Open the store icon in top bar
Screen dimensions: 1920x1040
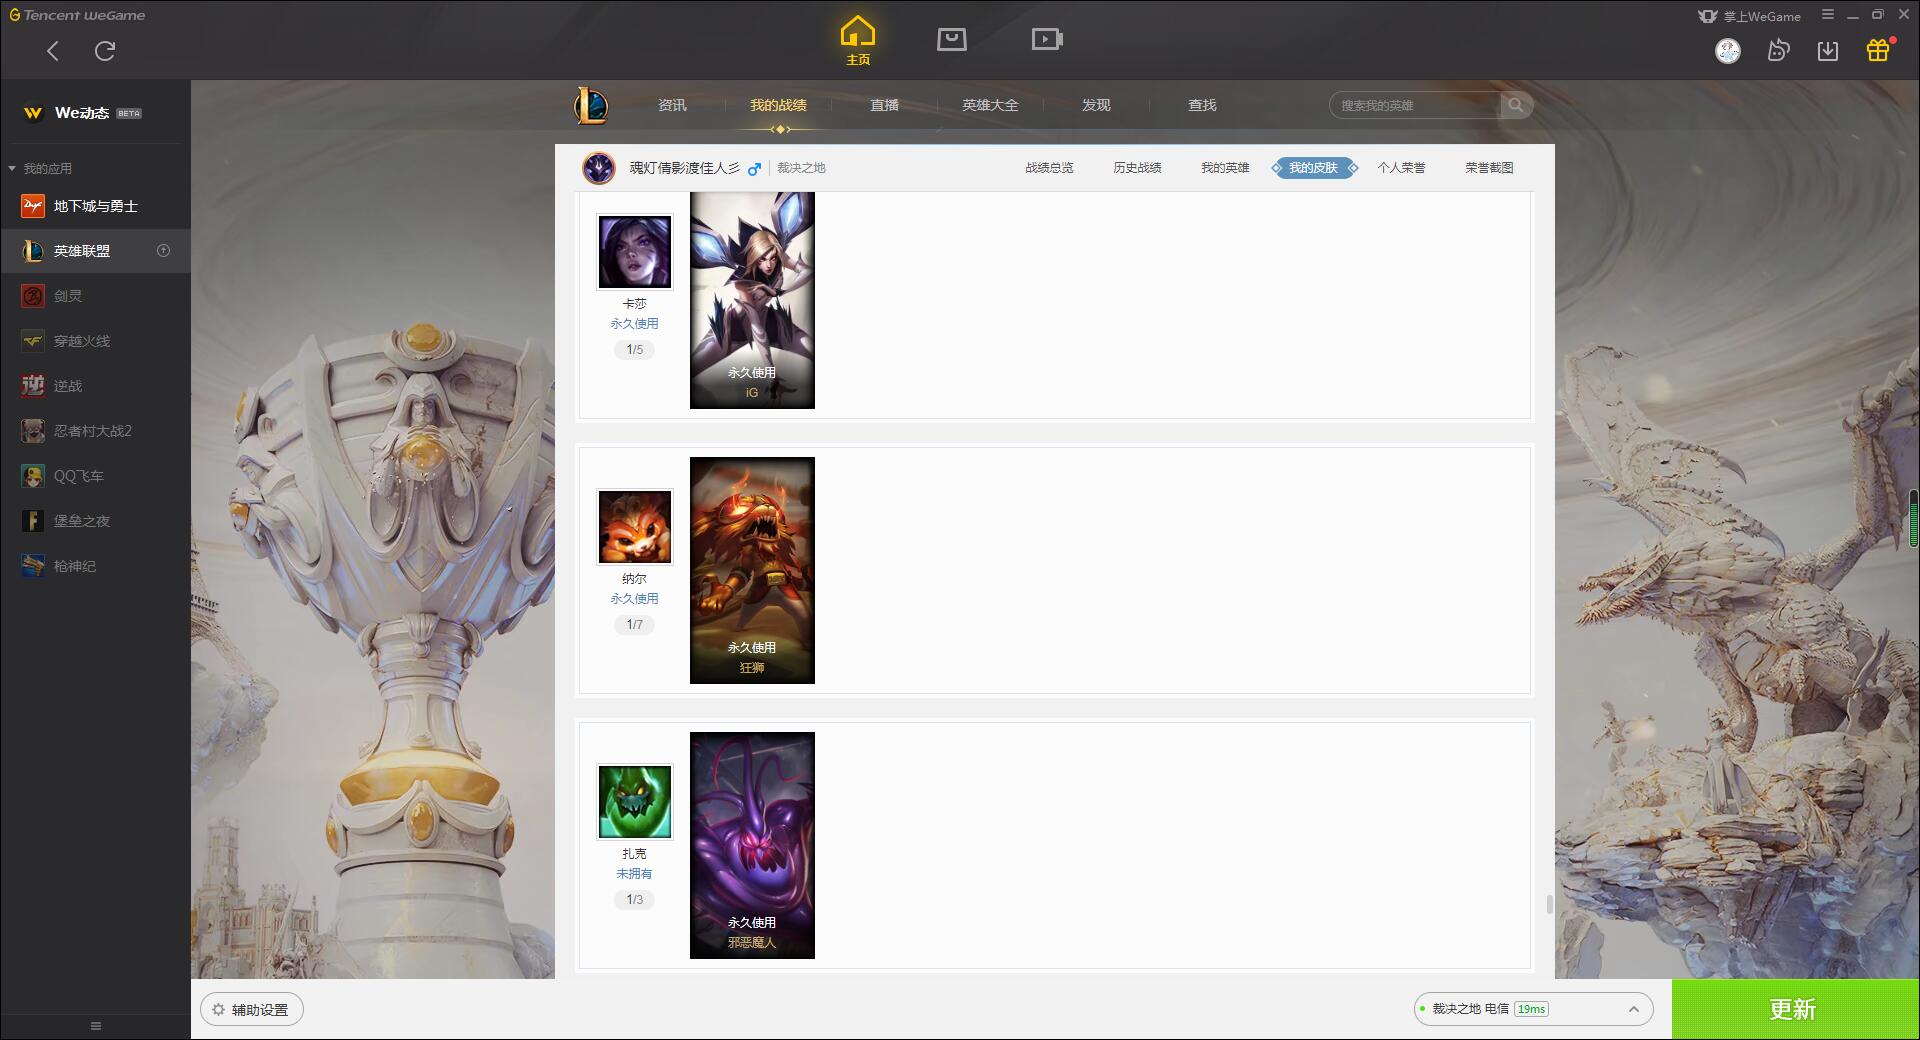(952, 39)
